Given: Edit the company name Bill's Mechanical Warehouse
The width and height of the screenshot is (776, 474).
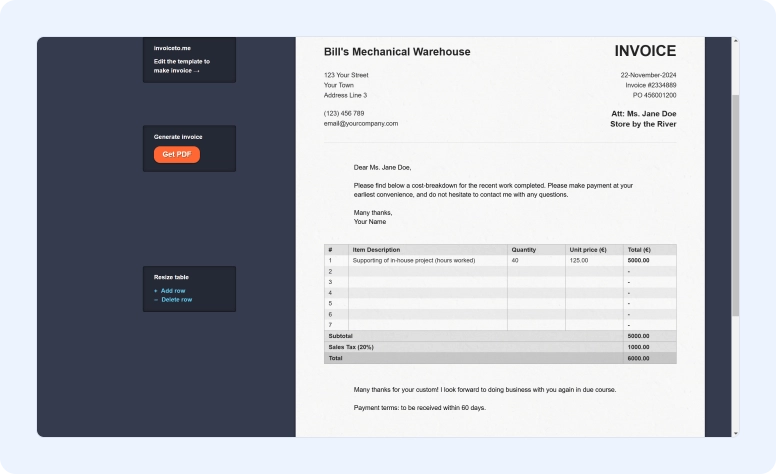Looking at the screenshot, I should (397, 52).
